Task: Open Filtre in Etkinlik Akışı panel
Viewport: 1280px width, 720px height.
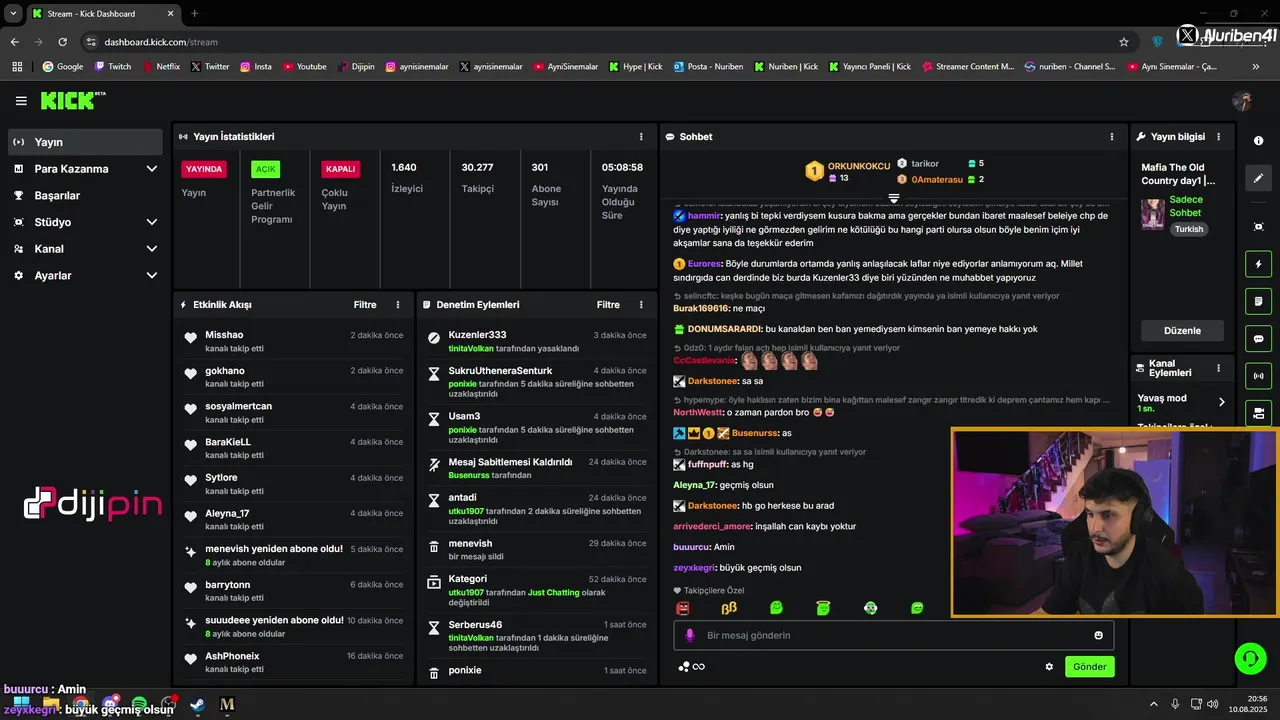Action: (365, 304)
